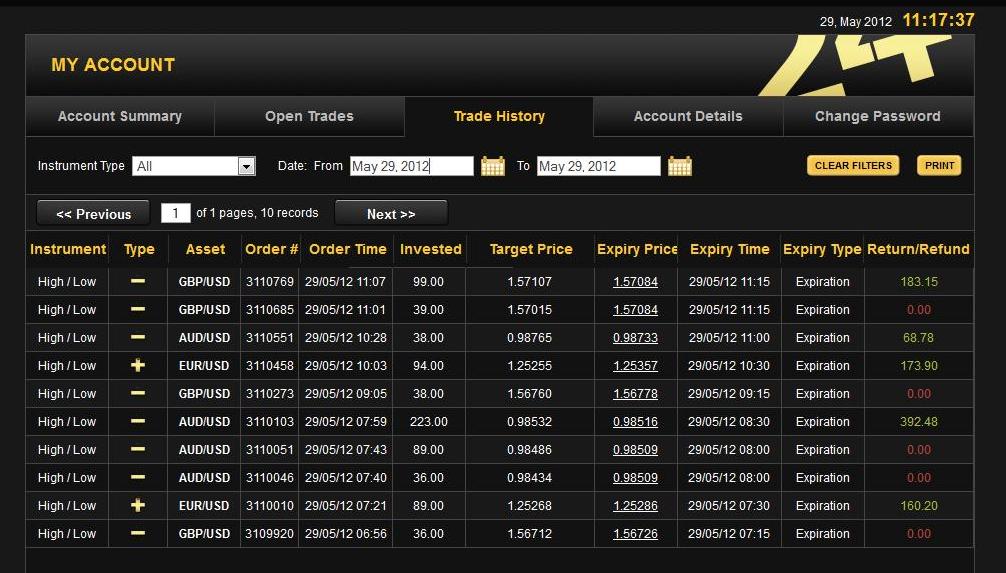Click the minus type icon for order 3110051
Viewport: 1006px width, 573px height.
coord(138,449)
